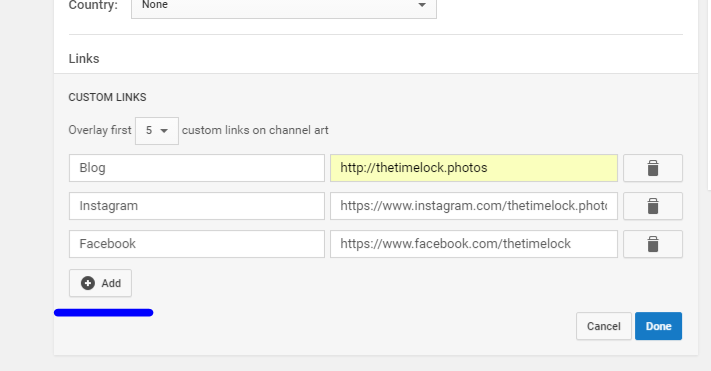
Task: Select the CUSTOM LINKS label
Action: point(107,97)
